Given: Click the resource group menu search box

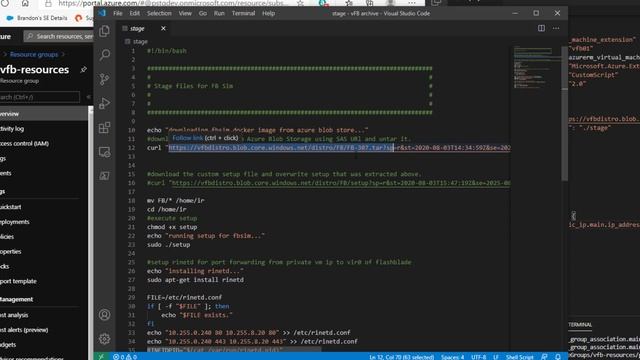Looking at the screenshot, I should 40,97.
